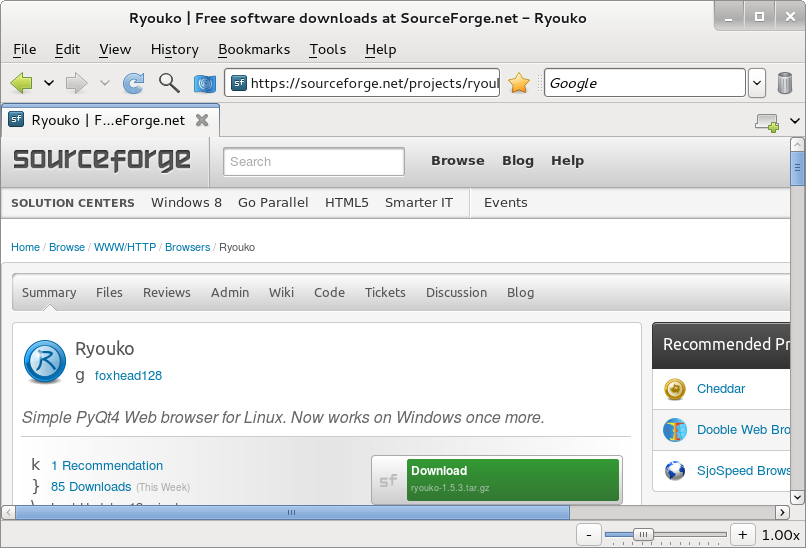The height and width of the screenshot is (548, 806).
Task: Select the Ryouko | F...eForge.net tab
Action: 111,120
